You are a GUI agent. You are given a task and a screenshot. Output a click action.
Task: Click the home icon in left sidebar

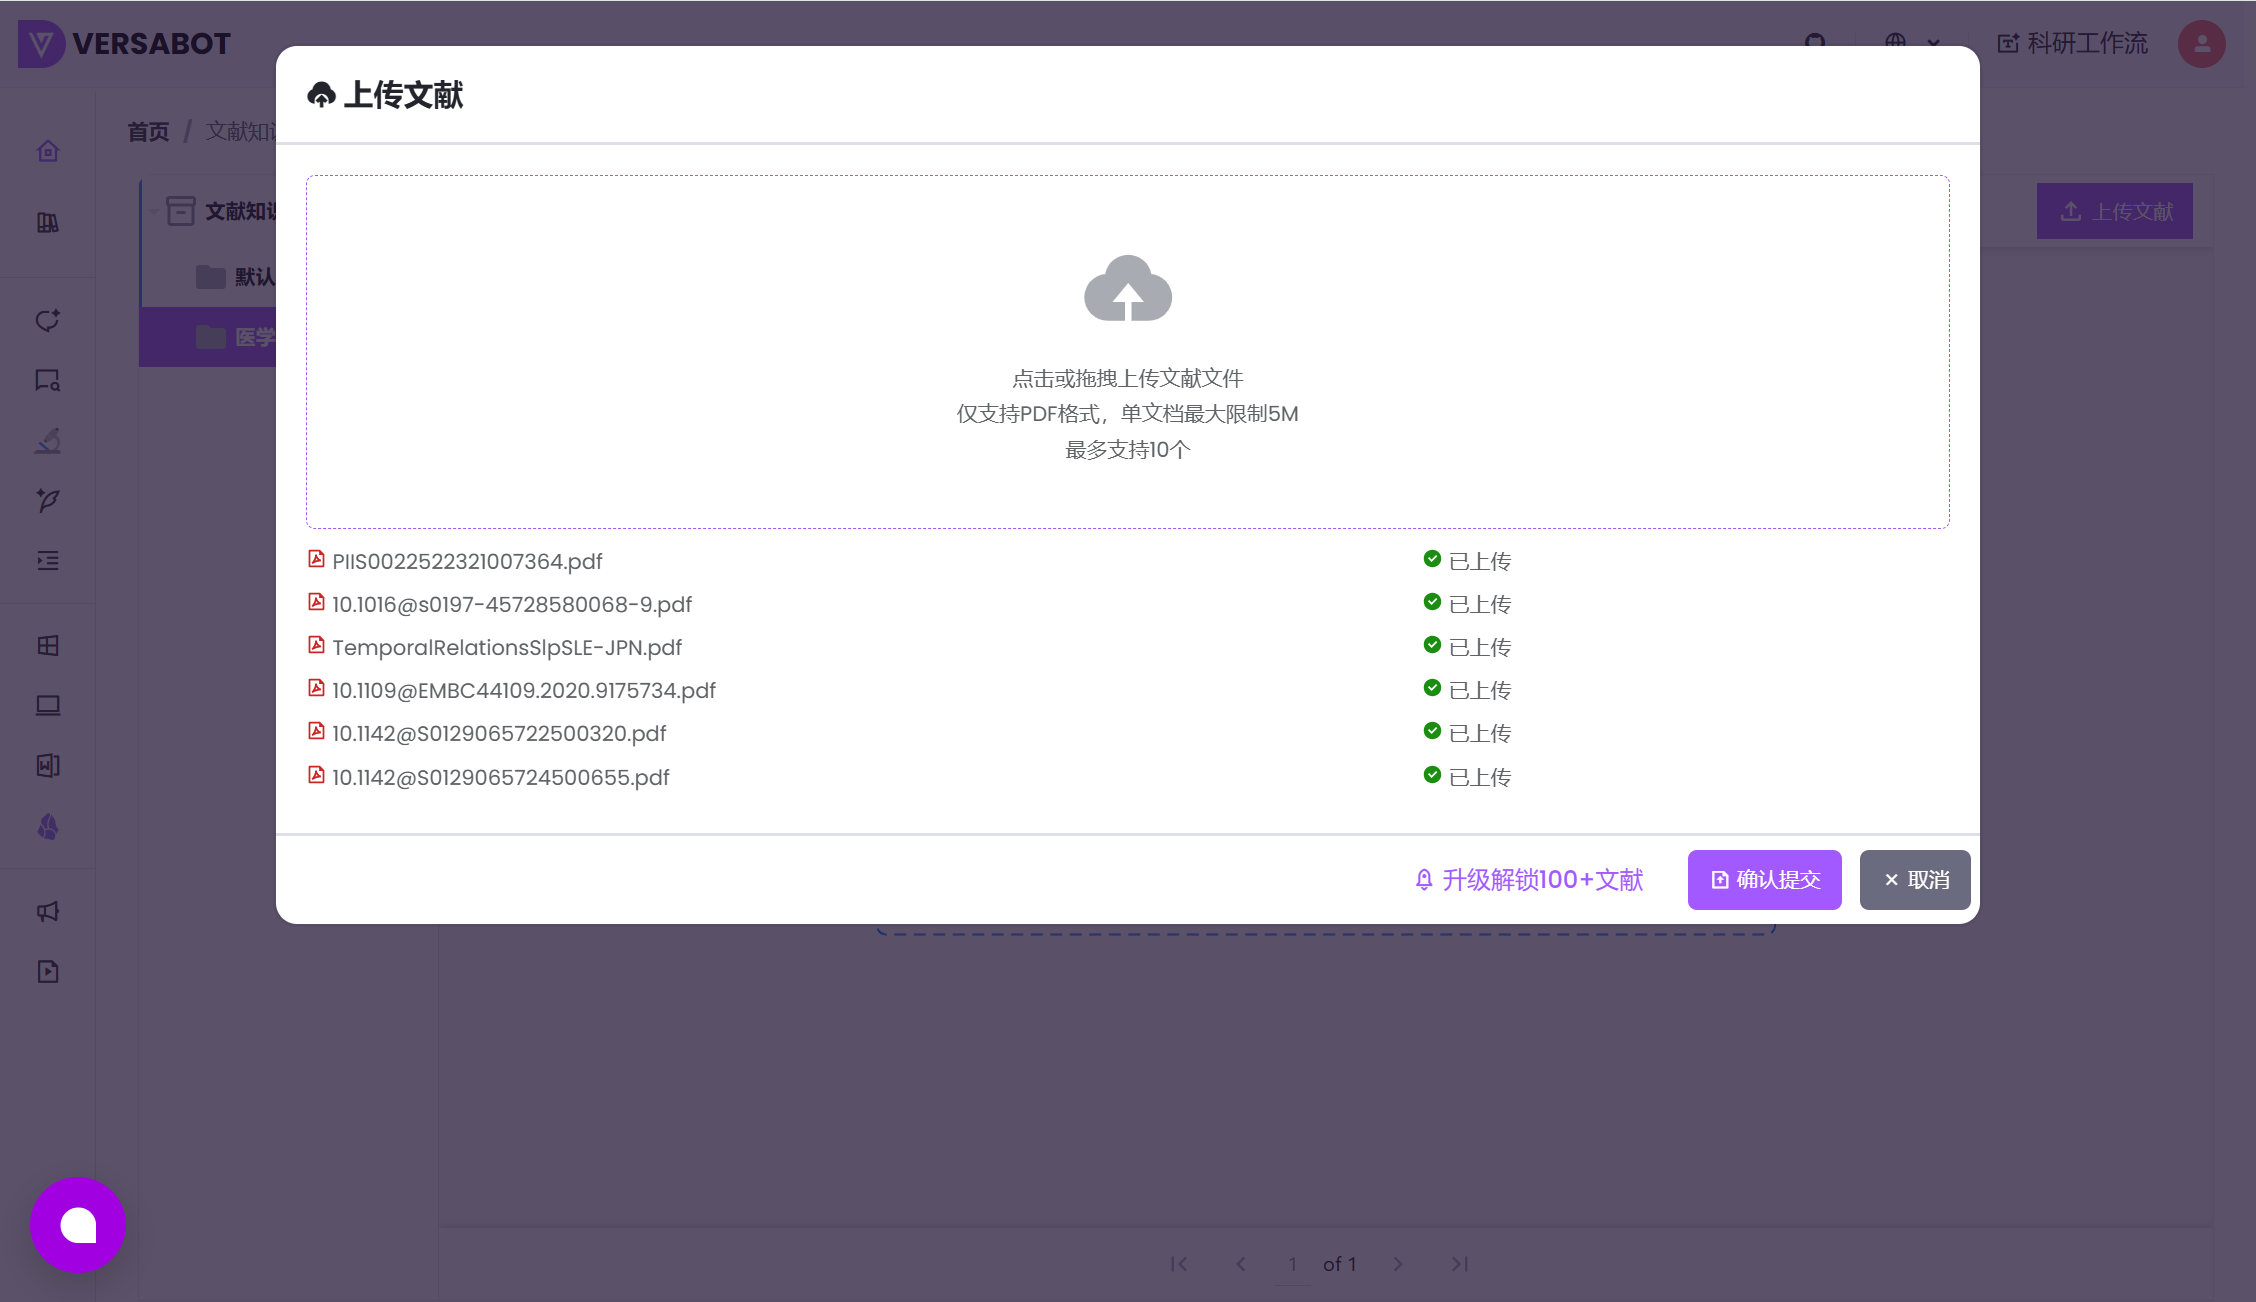[48, 151]
